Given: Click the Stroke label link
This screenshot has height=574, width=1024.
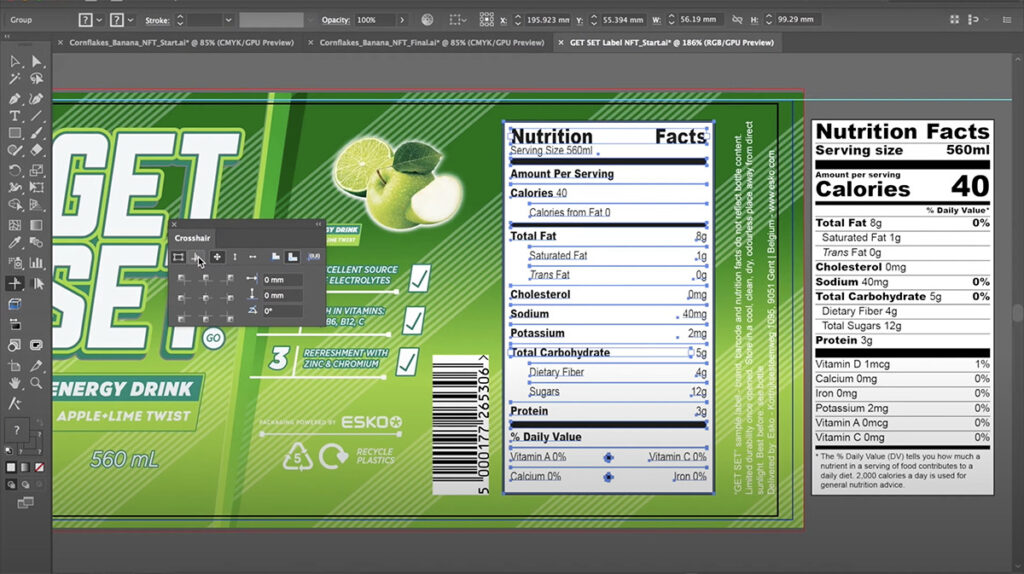Looking at the screenshot, I should click(x=157, y=20).
